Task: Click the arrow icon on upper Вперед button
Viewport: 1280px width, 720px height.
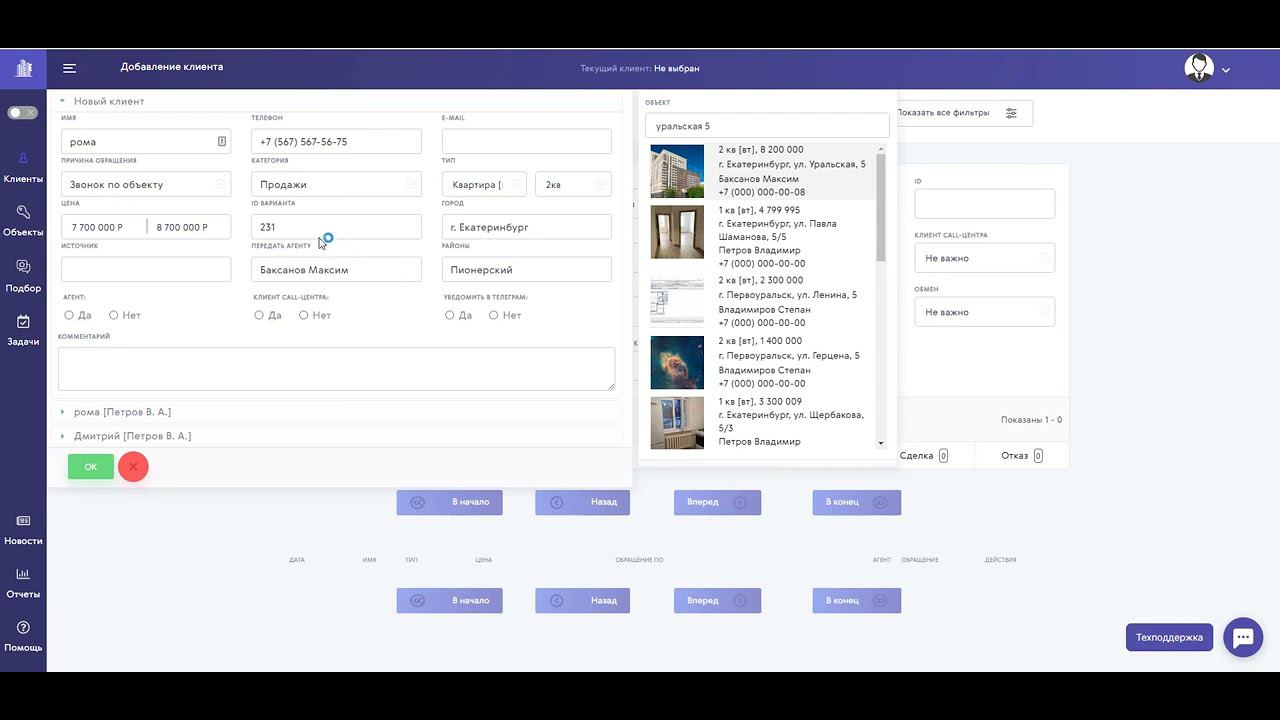Action: coord(740,502)
